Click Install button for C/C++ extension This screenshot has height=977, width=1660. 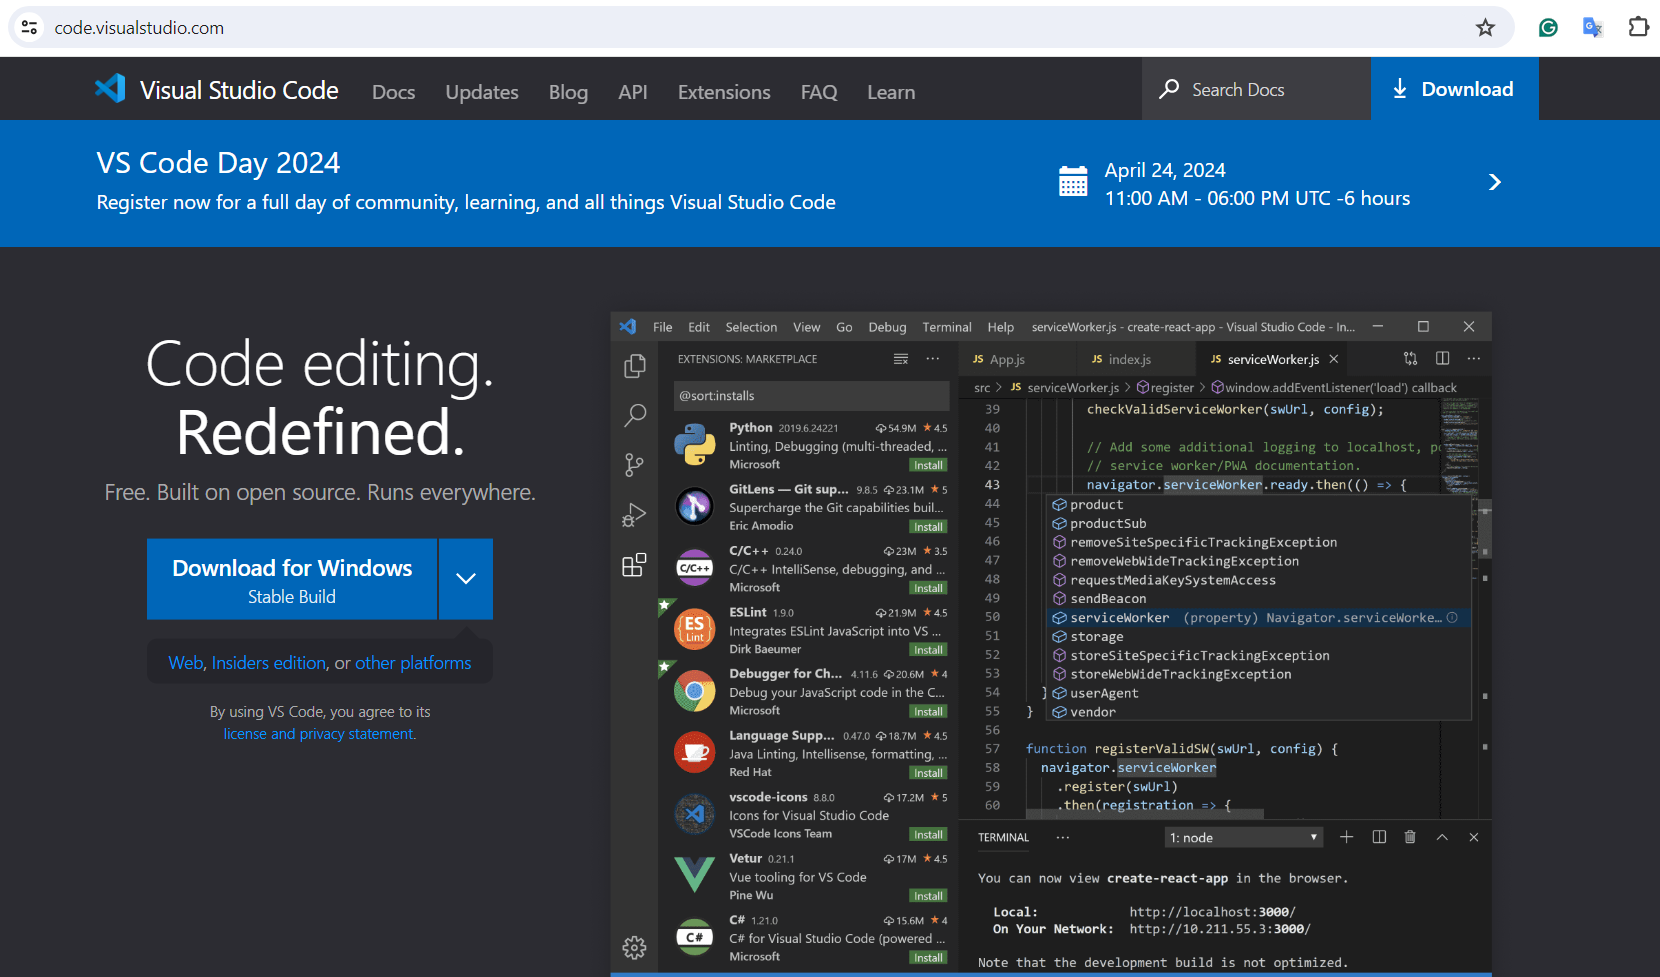coord(928,588)
